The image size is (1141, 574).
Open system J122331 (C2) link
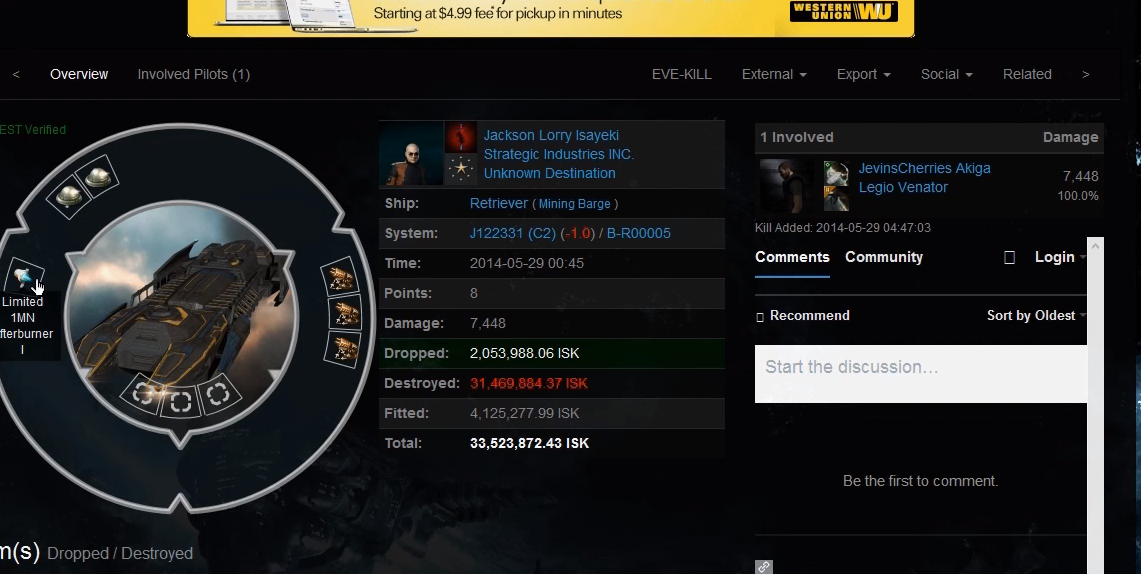coord(512,234)
